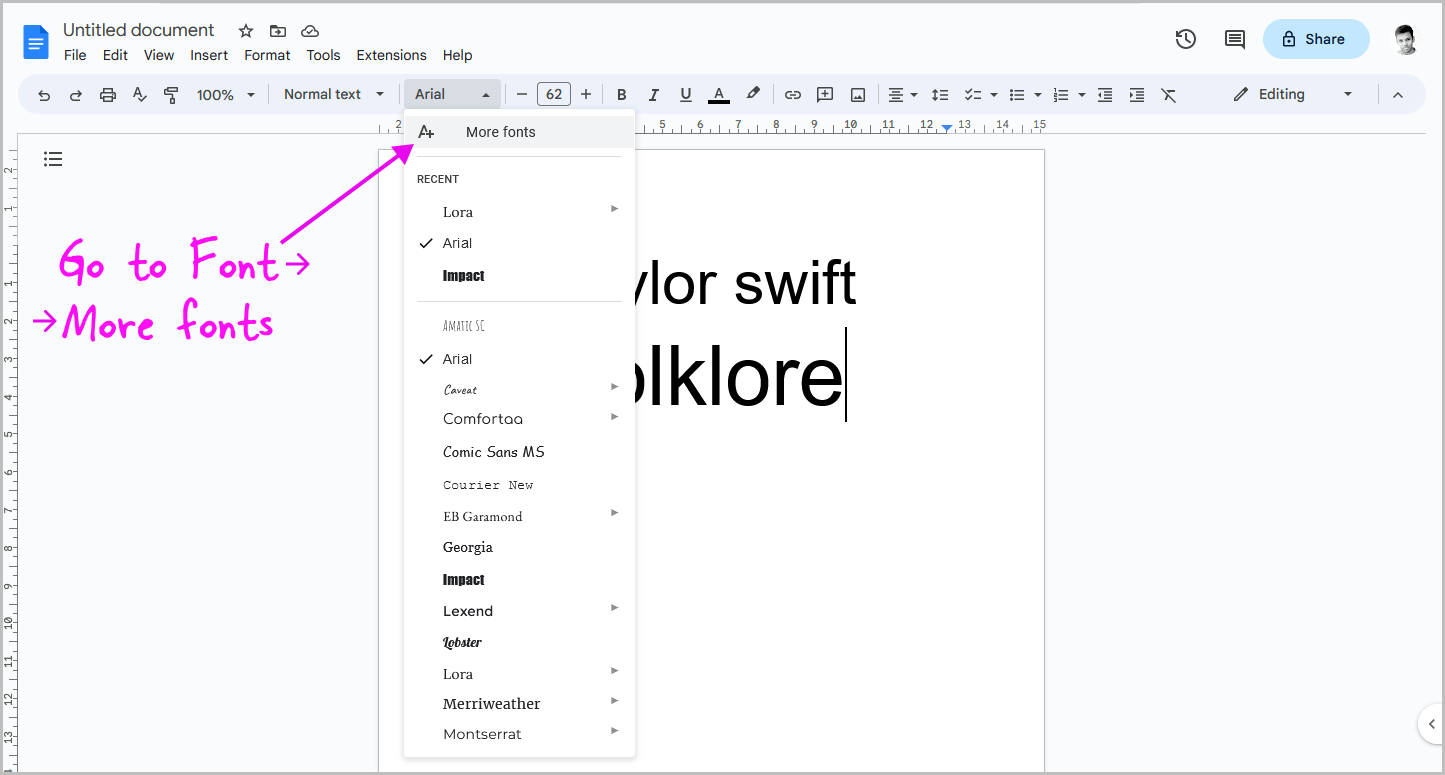1445x775 pixels.
Task: Click the increase indent icon
Action: 1137,95
